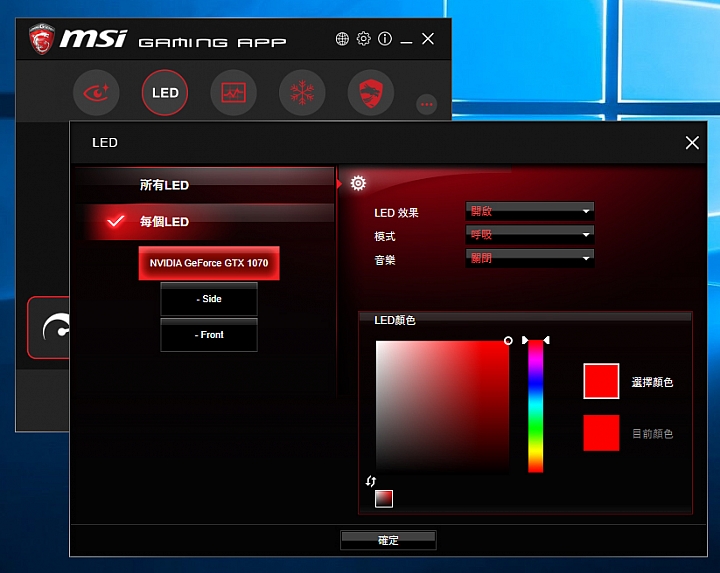Image resolution: width=720 pixels, height=573 pixels.
Task: Open settings gear in Gaming App title bar
Action: click(x=364, y=39)
